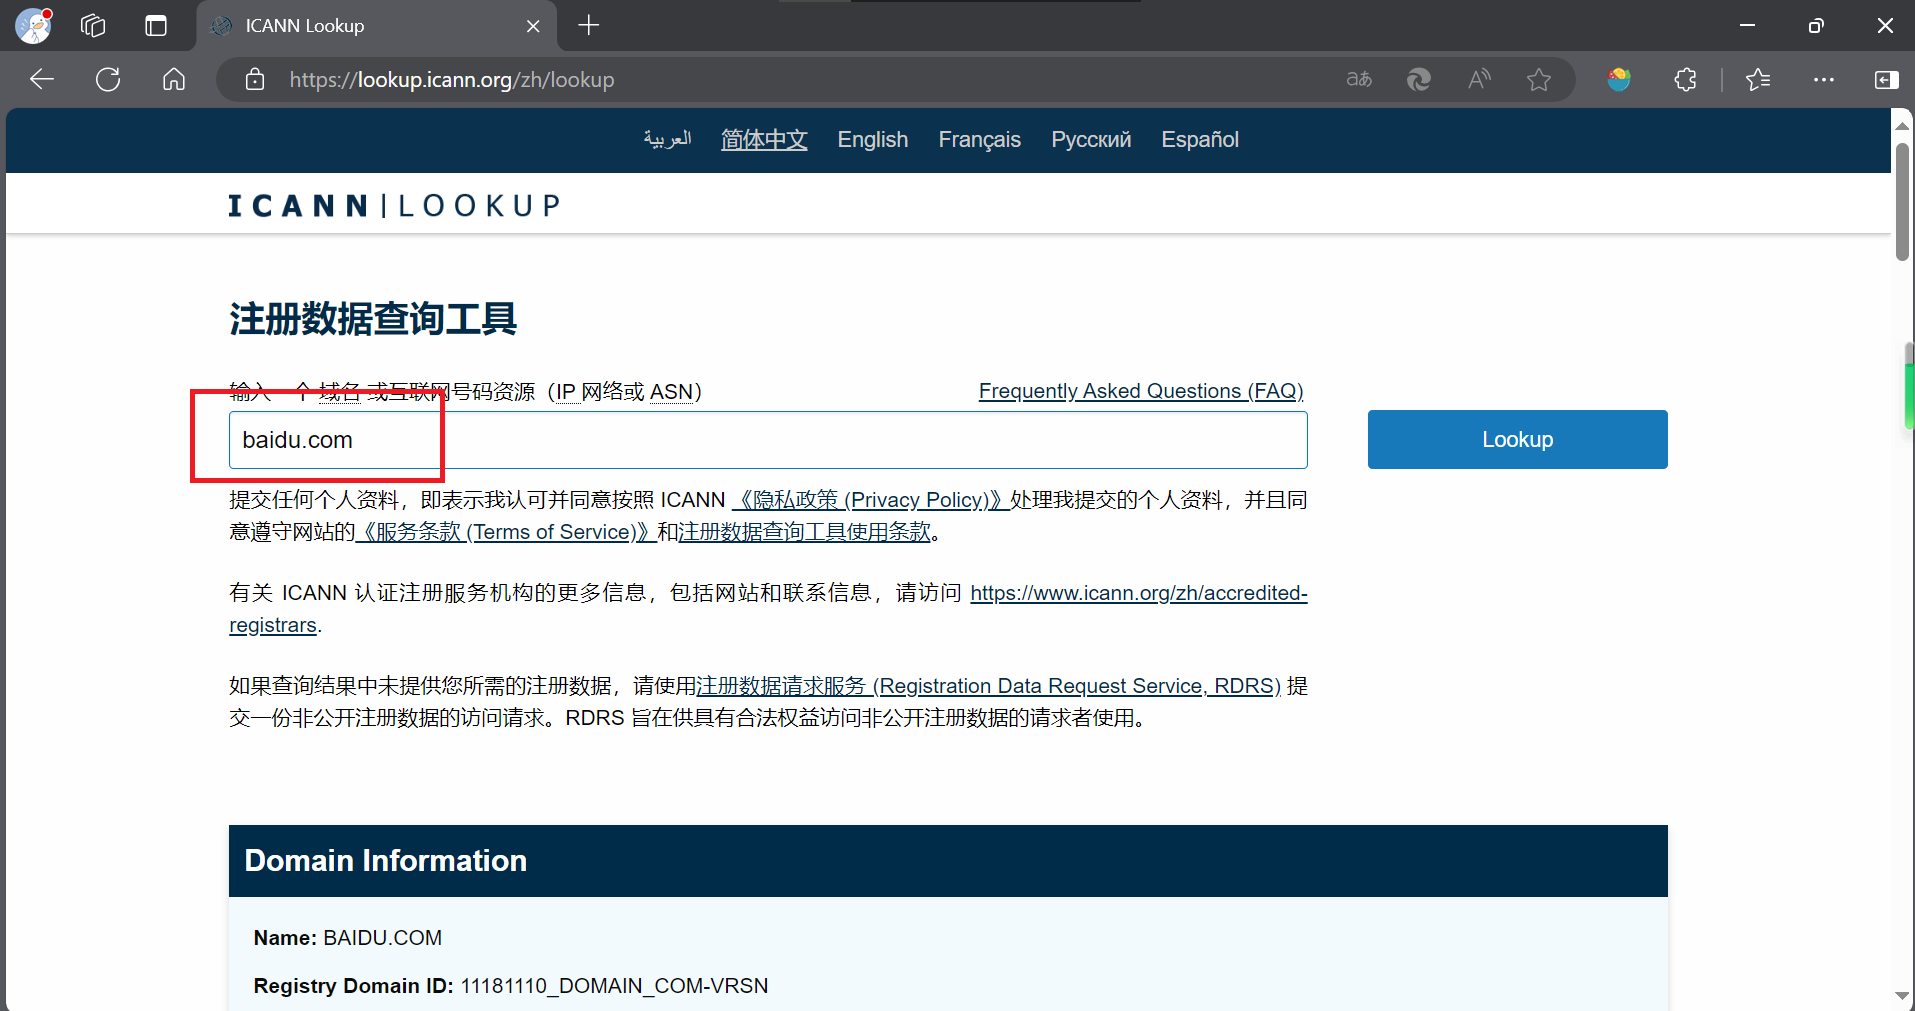The image size is (1915, 1011).
Task: Minimize the browser window
Action: [1747, 25]
